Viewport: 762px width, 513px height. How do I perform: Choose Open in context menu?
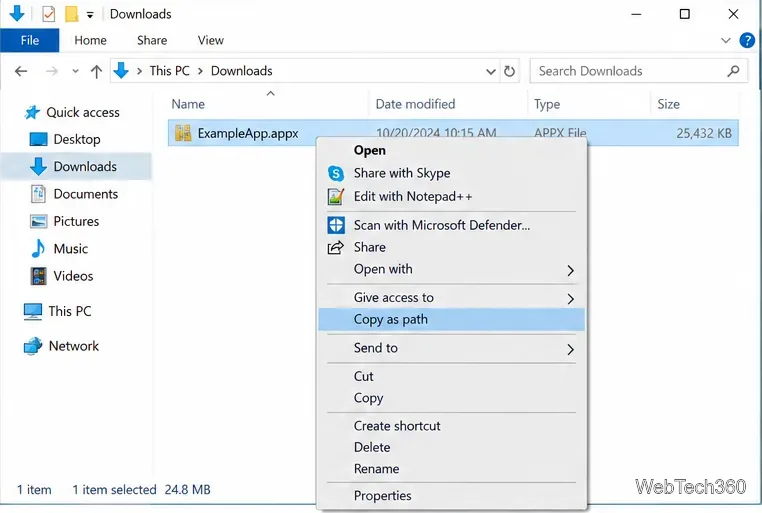pyautogui.click(x=451, y=151)
